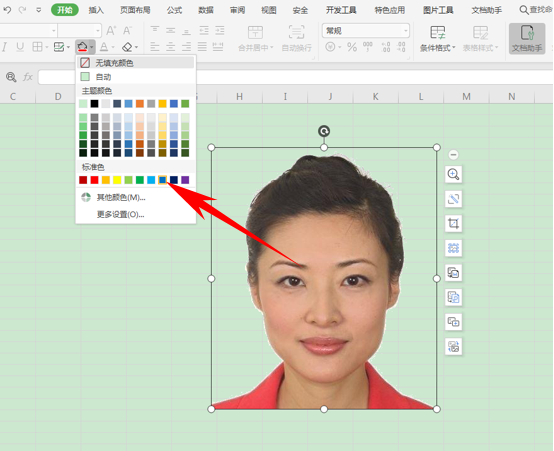Image resolution: width=554 pixels, height=451 pixels.
Task: Open the number format combo box
Action: click(366, 31)
